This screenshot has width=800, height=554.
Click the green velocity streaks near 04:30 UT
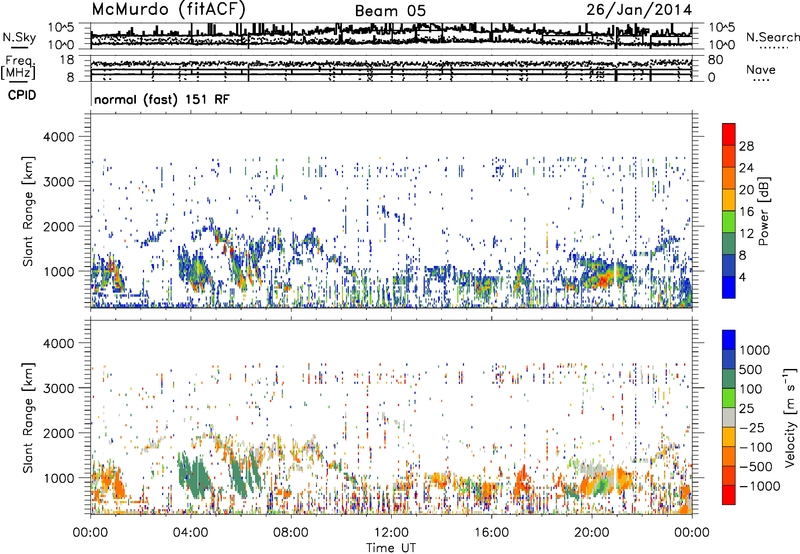click(195, 476)
